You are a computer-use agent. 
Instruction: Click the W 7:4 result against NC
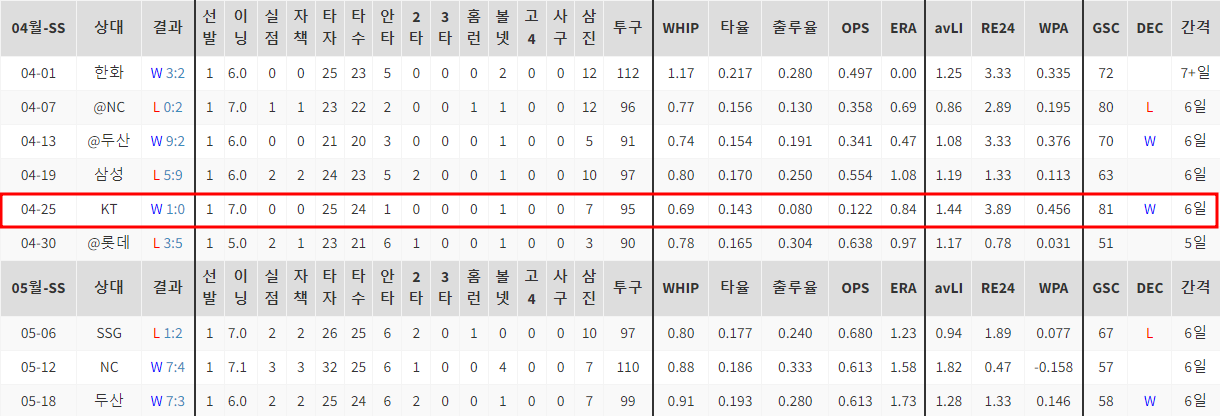point(167,367)
